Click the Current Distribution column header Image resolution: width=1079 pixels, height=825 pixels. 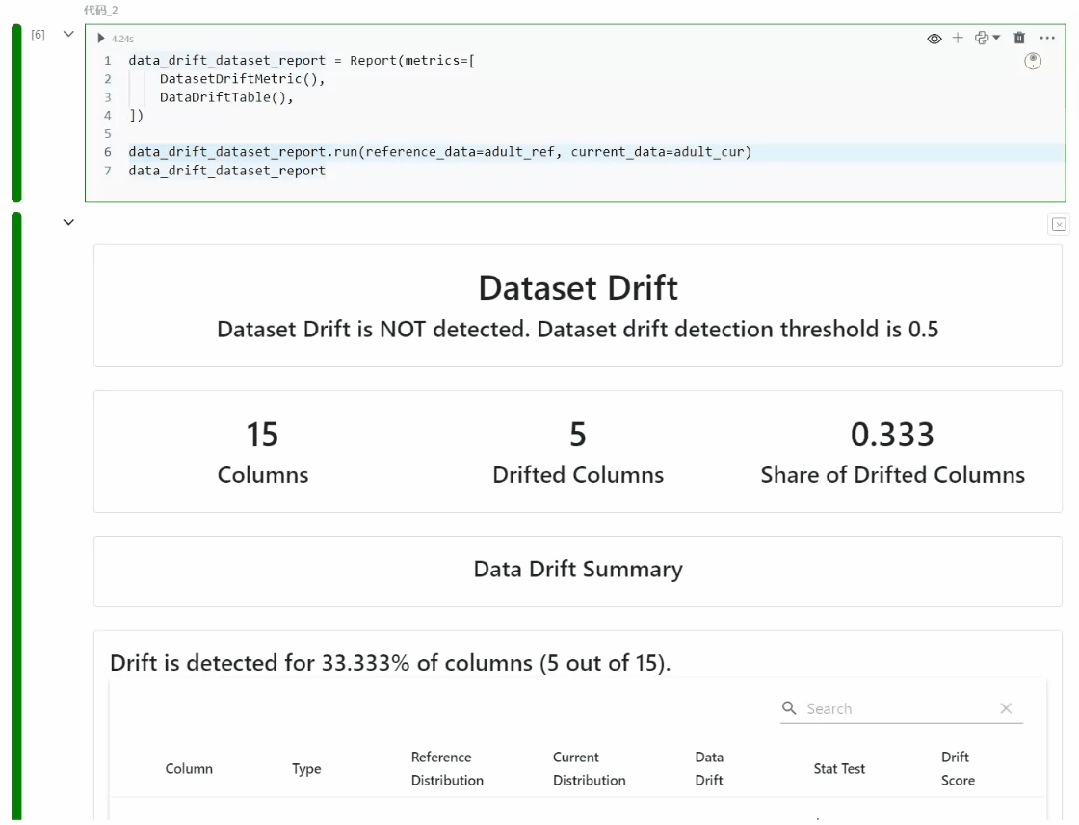[x=589, y=769]
